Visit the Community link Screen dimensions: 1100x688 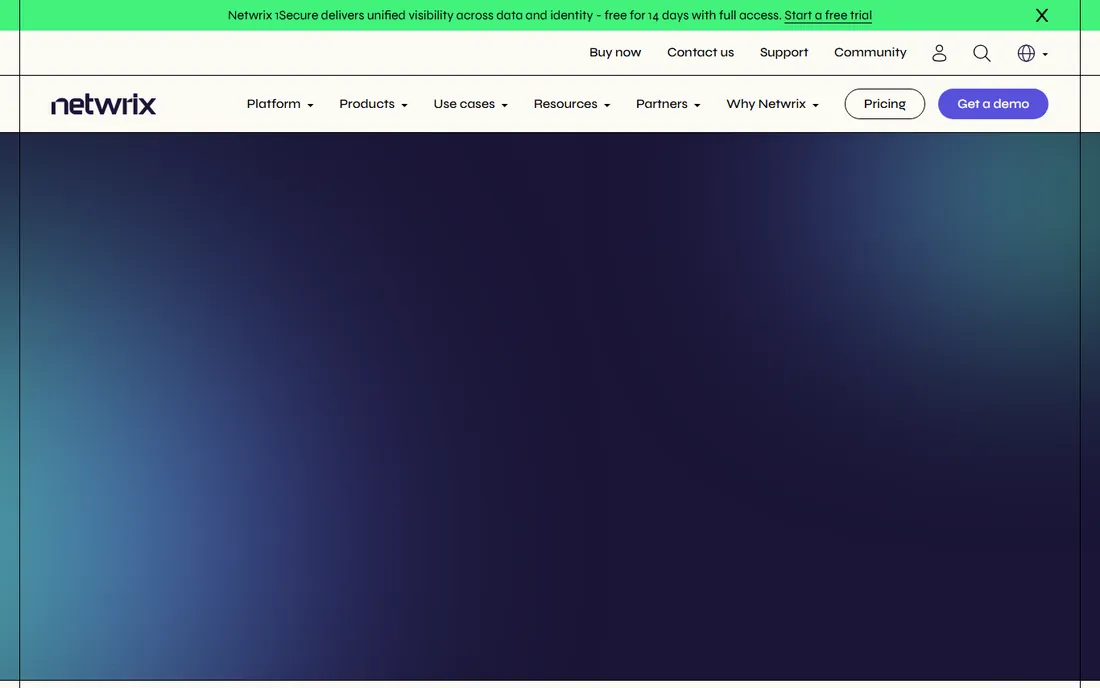pyautogui.click(x=870, y=53)
